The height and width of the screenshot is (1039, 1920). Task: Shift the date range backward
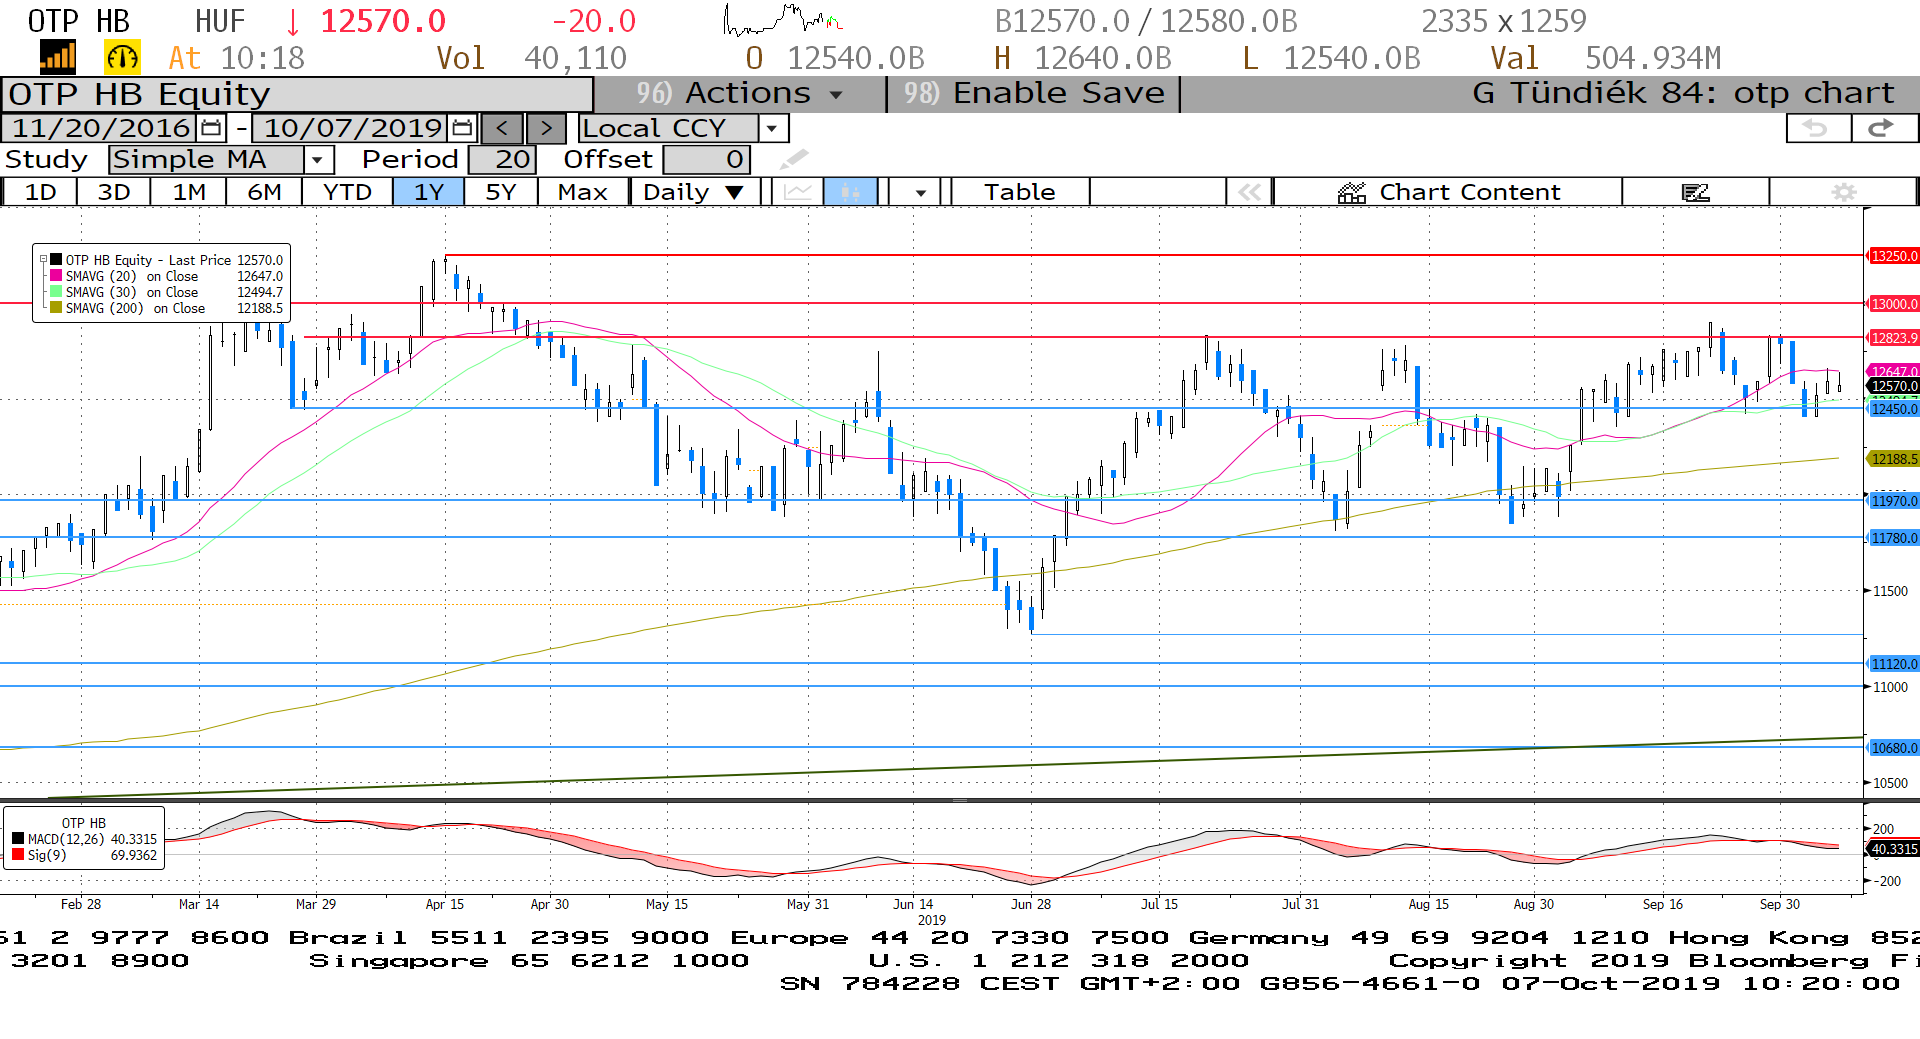[502, 128]
